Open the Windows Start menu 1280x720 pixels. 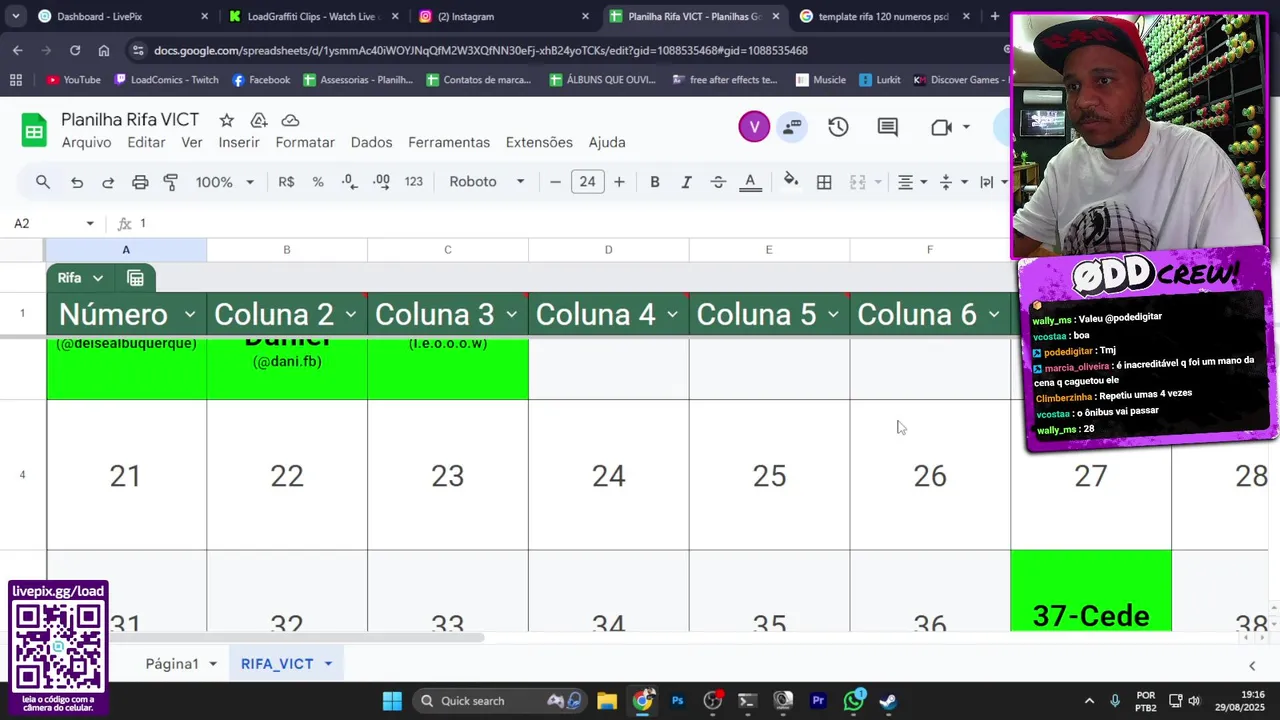point(392,701)
